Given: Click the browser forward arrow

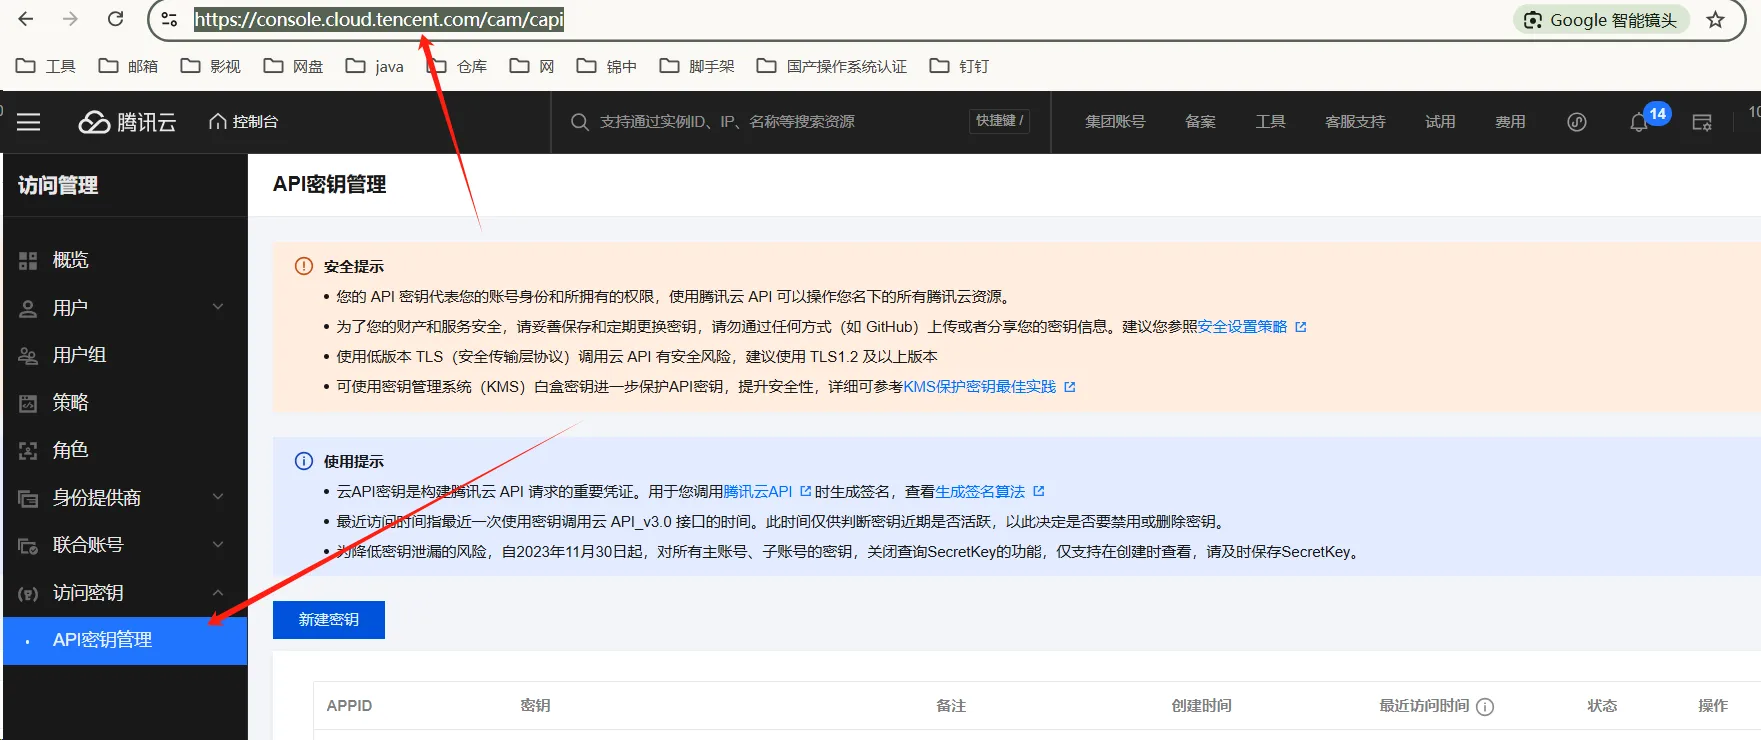Looking at the screenshot, I should click(x=70, y=19).
